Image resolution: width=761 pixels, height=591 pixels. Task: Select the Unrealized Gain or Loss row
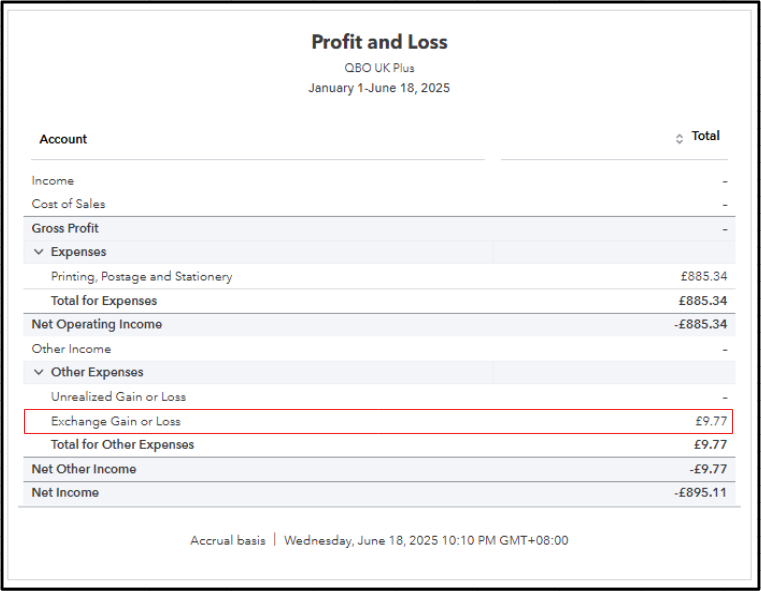pyautogui.click(x=118, y=397)
